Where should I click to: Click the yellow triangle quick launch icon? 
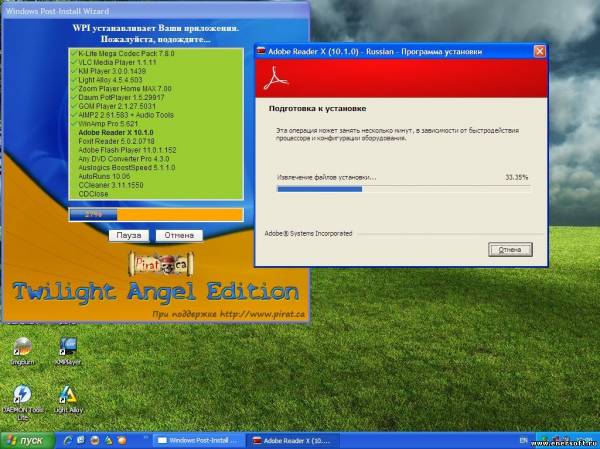(109, 441)
